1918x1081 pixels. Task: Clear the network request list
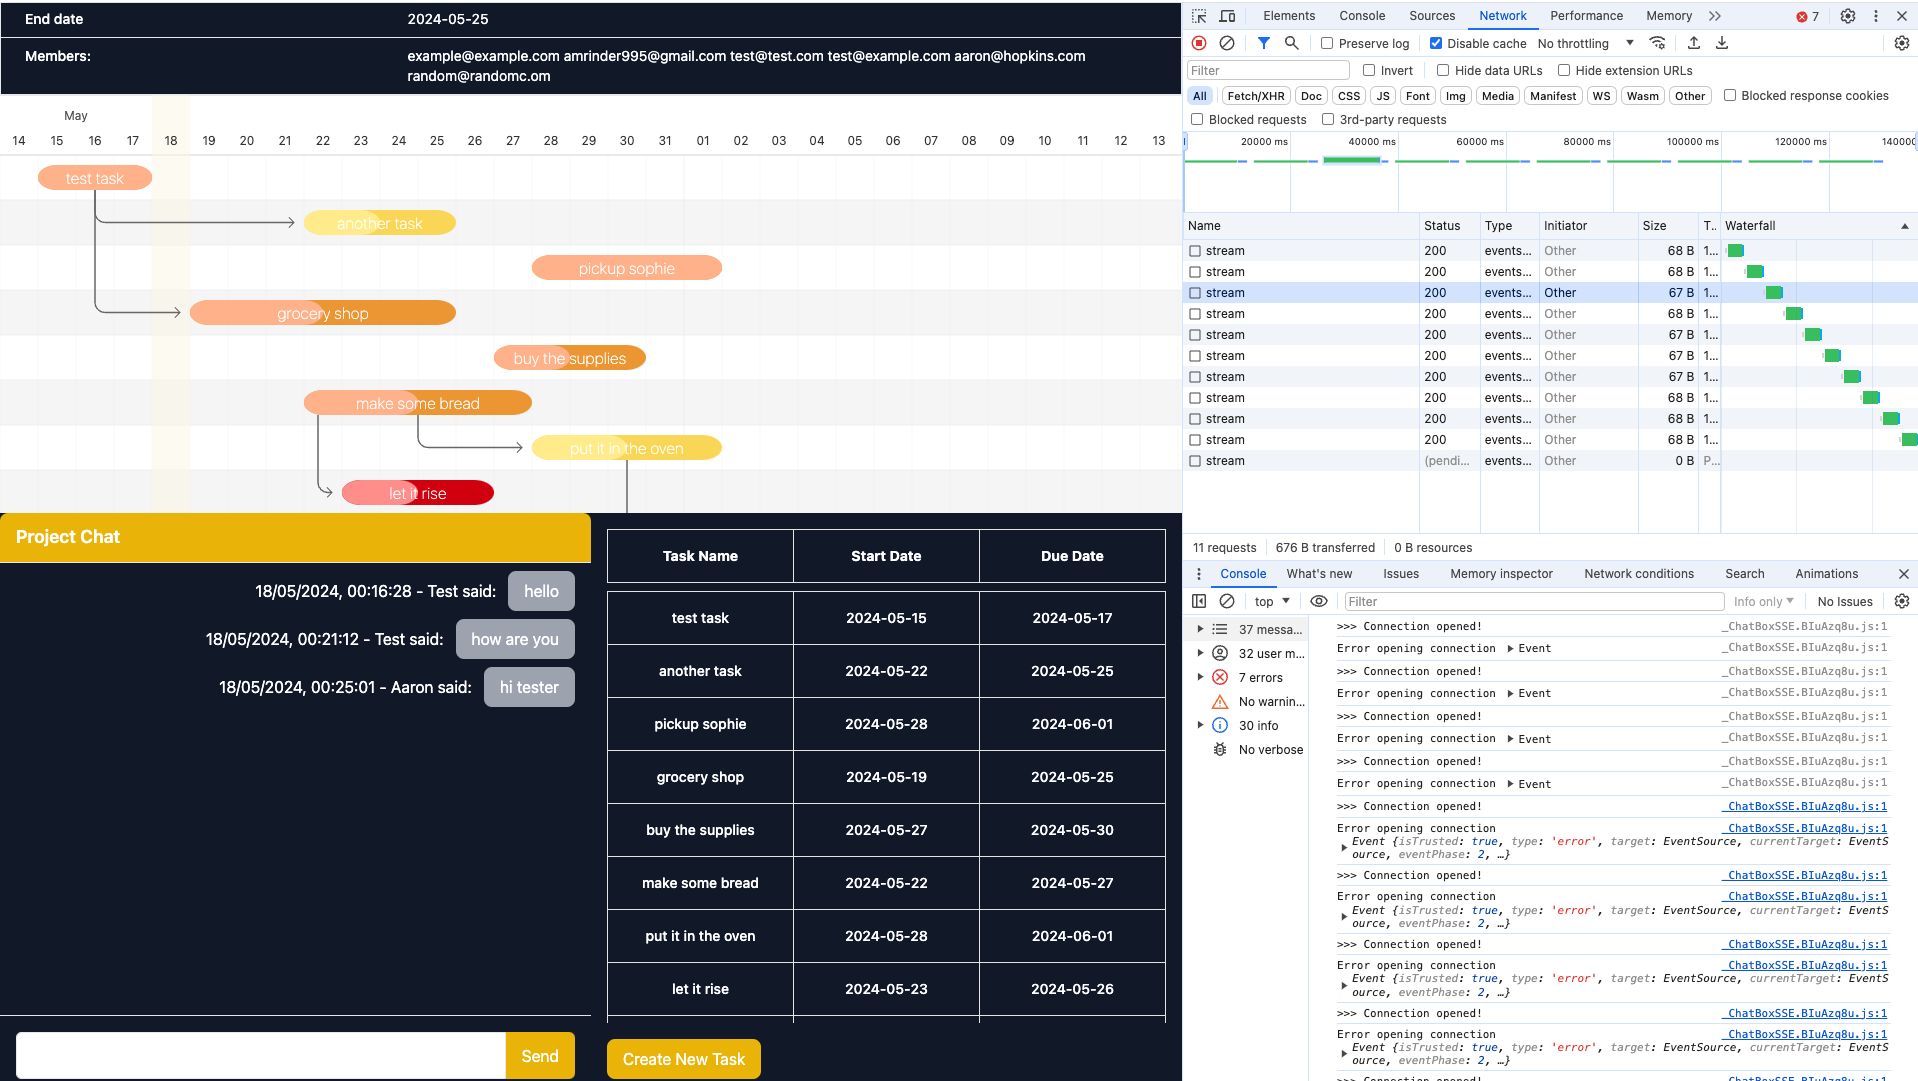pos(1228,43)
